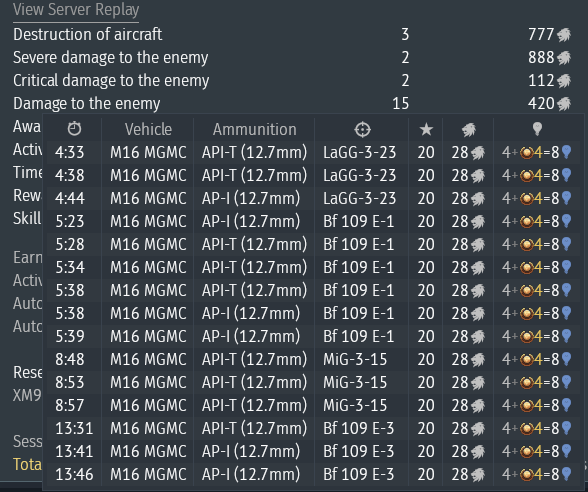Click the crosshair target column header icon
Viewport: 588px width, 492px height.
tap(362, 129)
